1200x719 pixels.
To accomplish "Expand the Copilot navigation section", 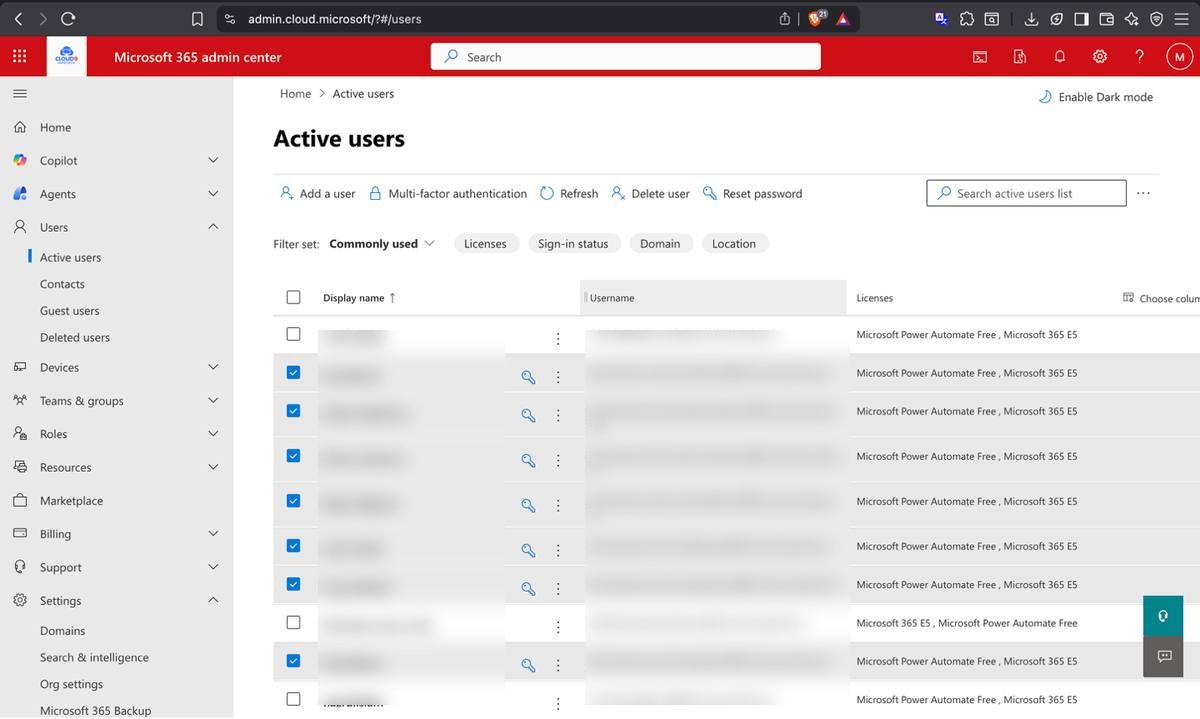I will pyautogui.click(x=213, y=160).
